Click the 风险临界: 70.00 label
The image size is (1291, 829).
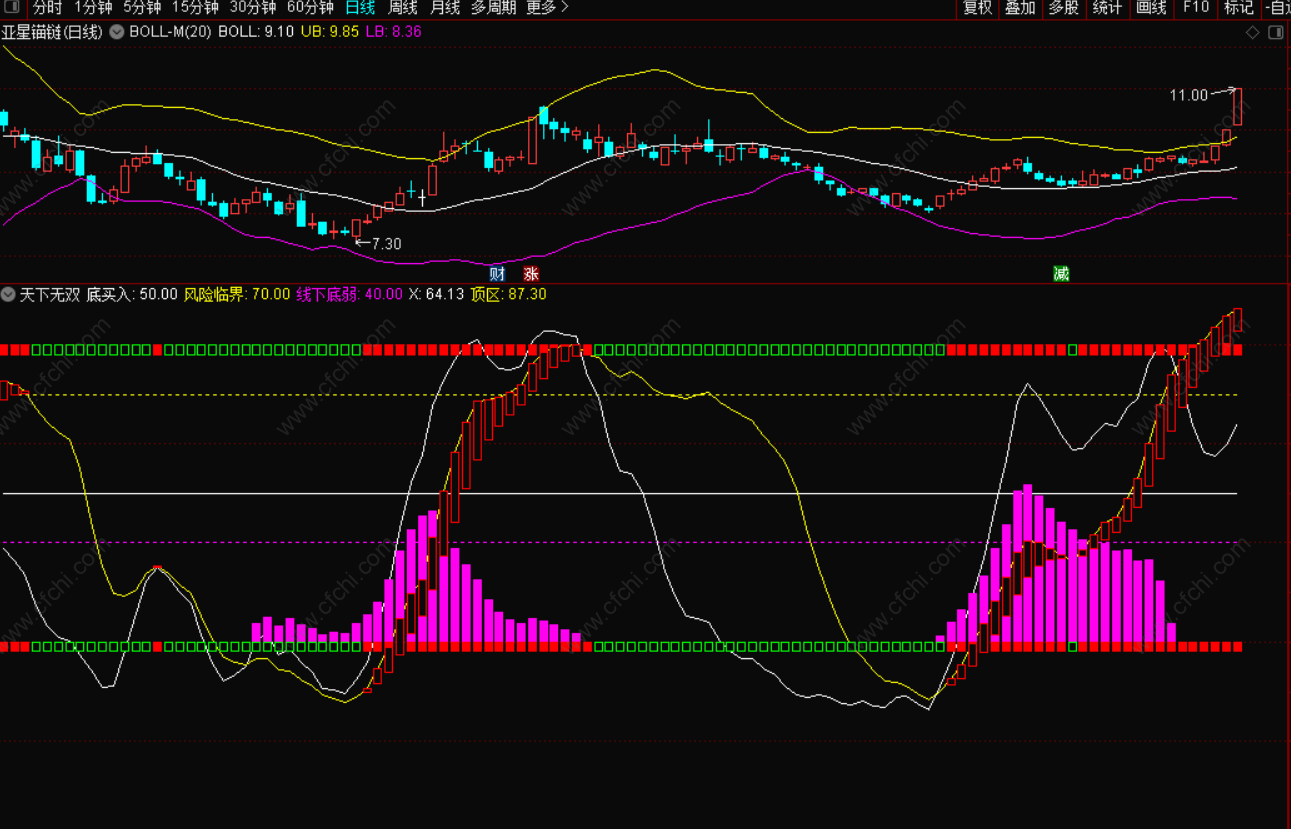point(237,295)
